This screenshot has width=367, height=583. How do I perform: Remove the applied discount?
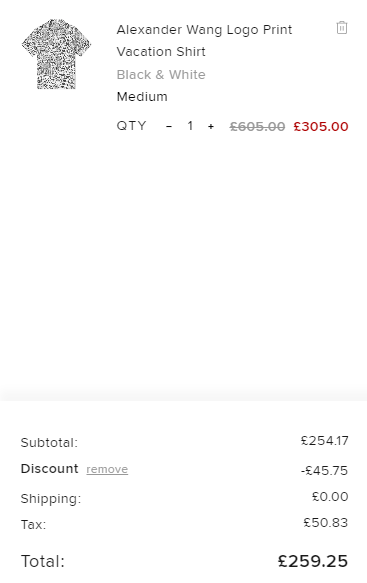click(107, 469)
